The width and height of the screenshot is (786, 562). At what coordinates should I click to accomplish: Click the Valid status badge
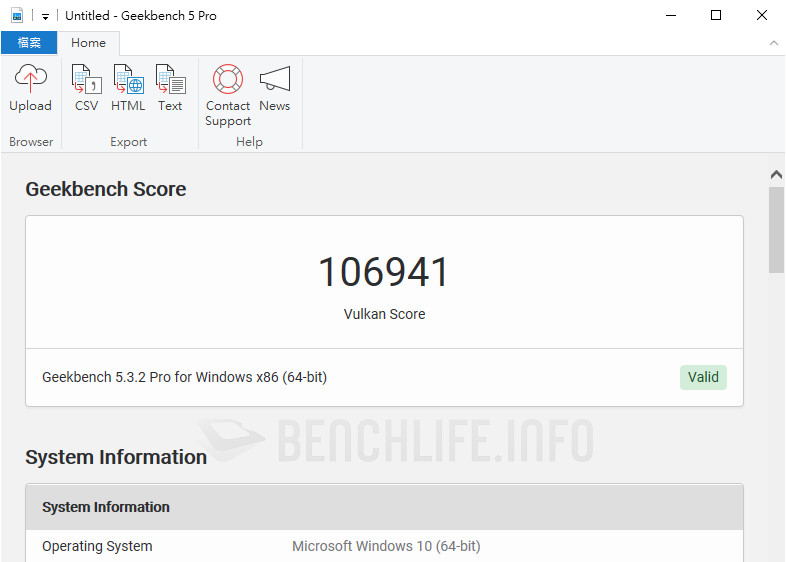coord(703,377)
